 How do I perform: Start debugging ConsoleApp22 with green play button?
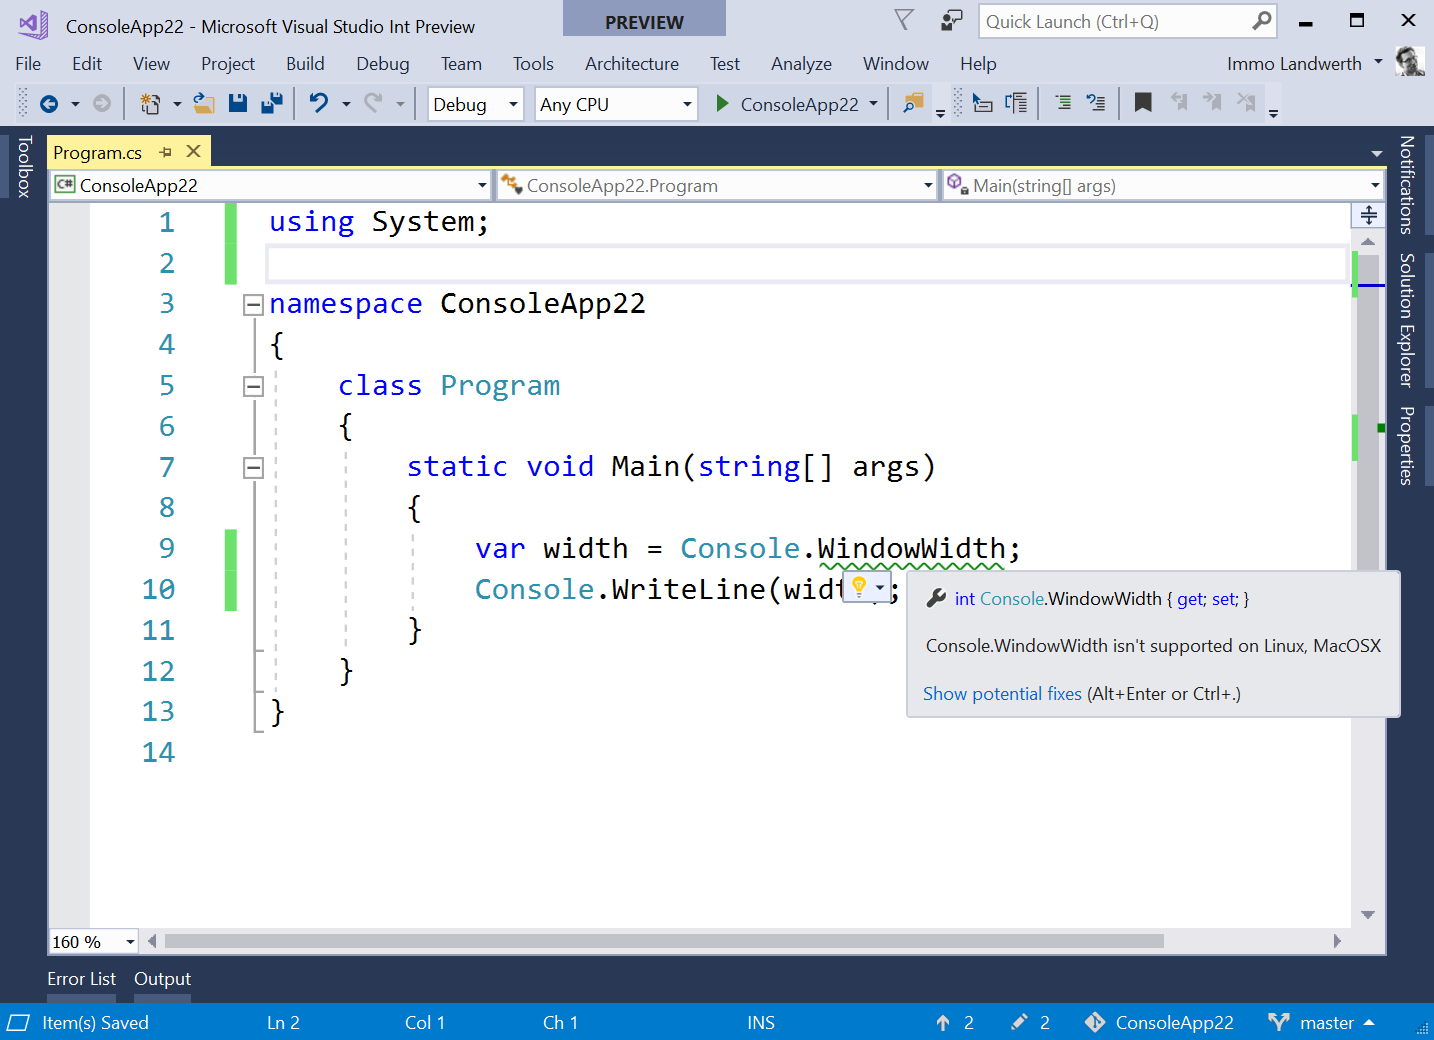tap(722, 104)
